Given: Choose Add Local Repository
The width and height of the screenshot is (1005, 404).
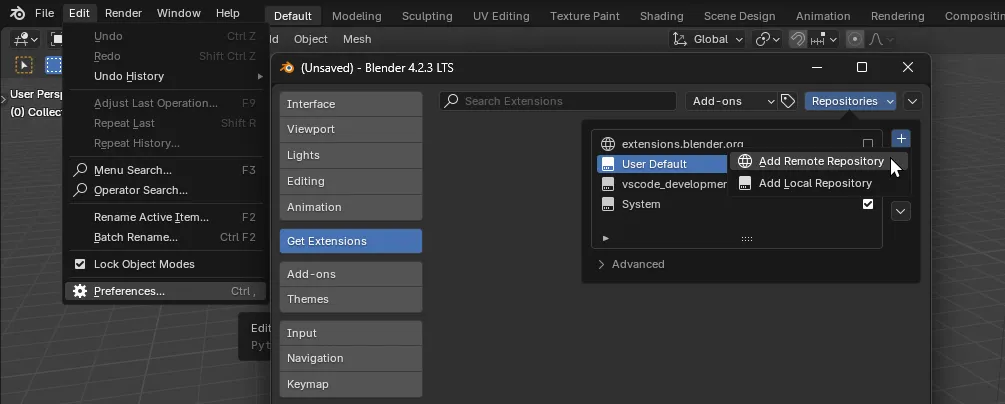Looking at the screenshot, I should [x=818, y=183].
